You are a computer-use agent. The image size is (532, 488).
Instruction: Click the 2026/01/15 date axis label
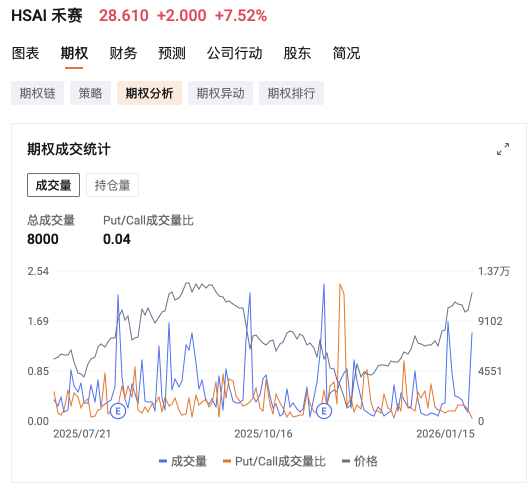(445, 434)
